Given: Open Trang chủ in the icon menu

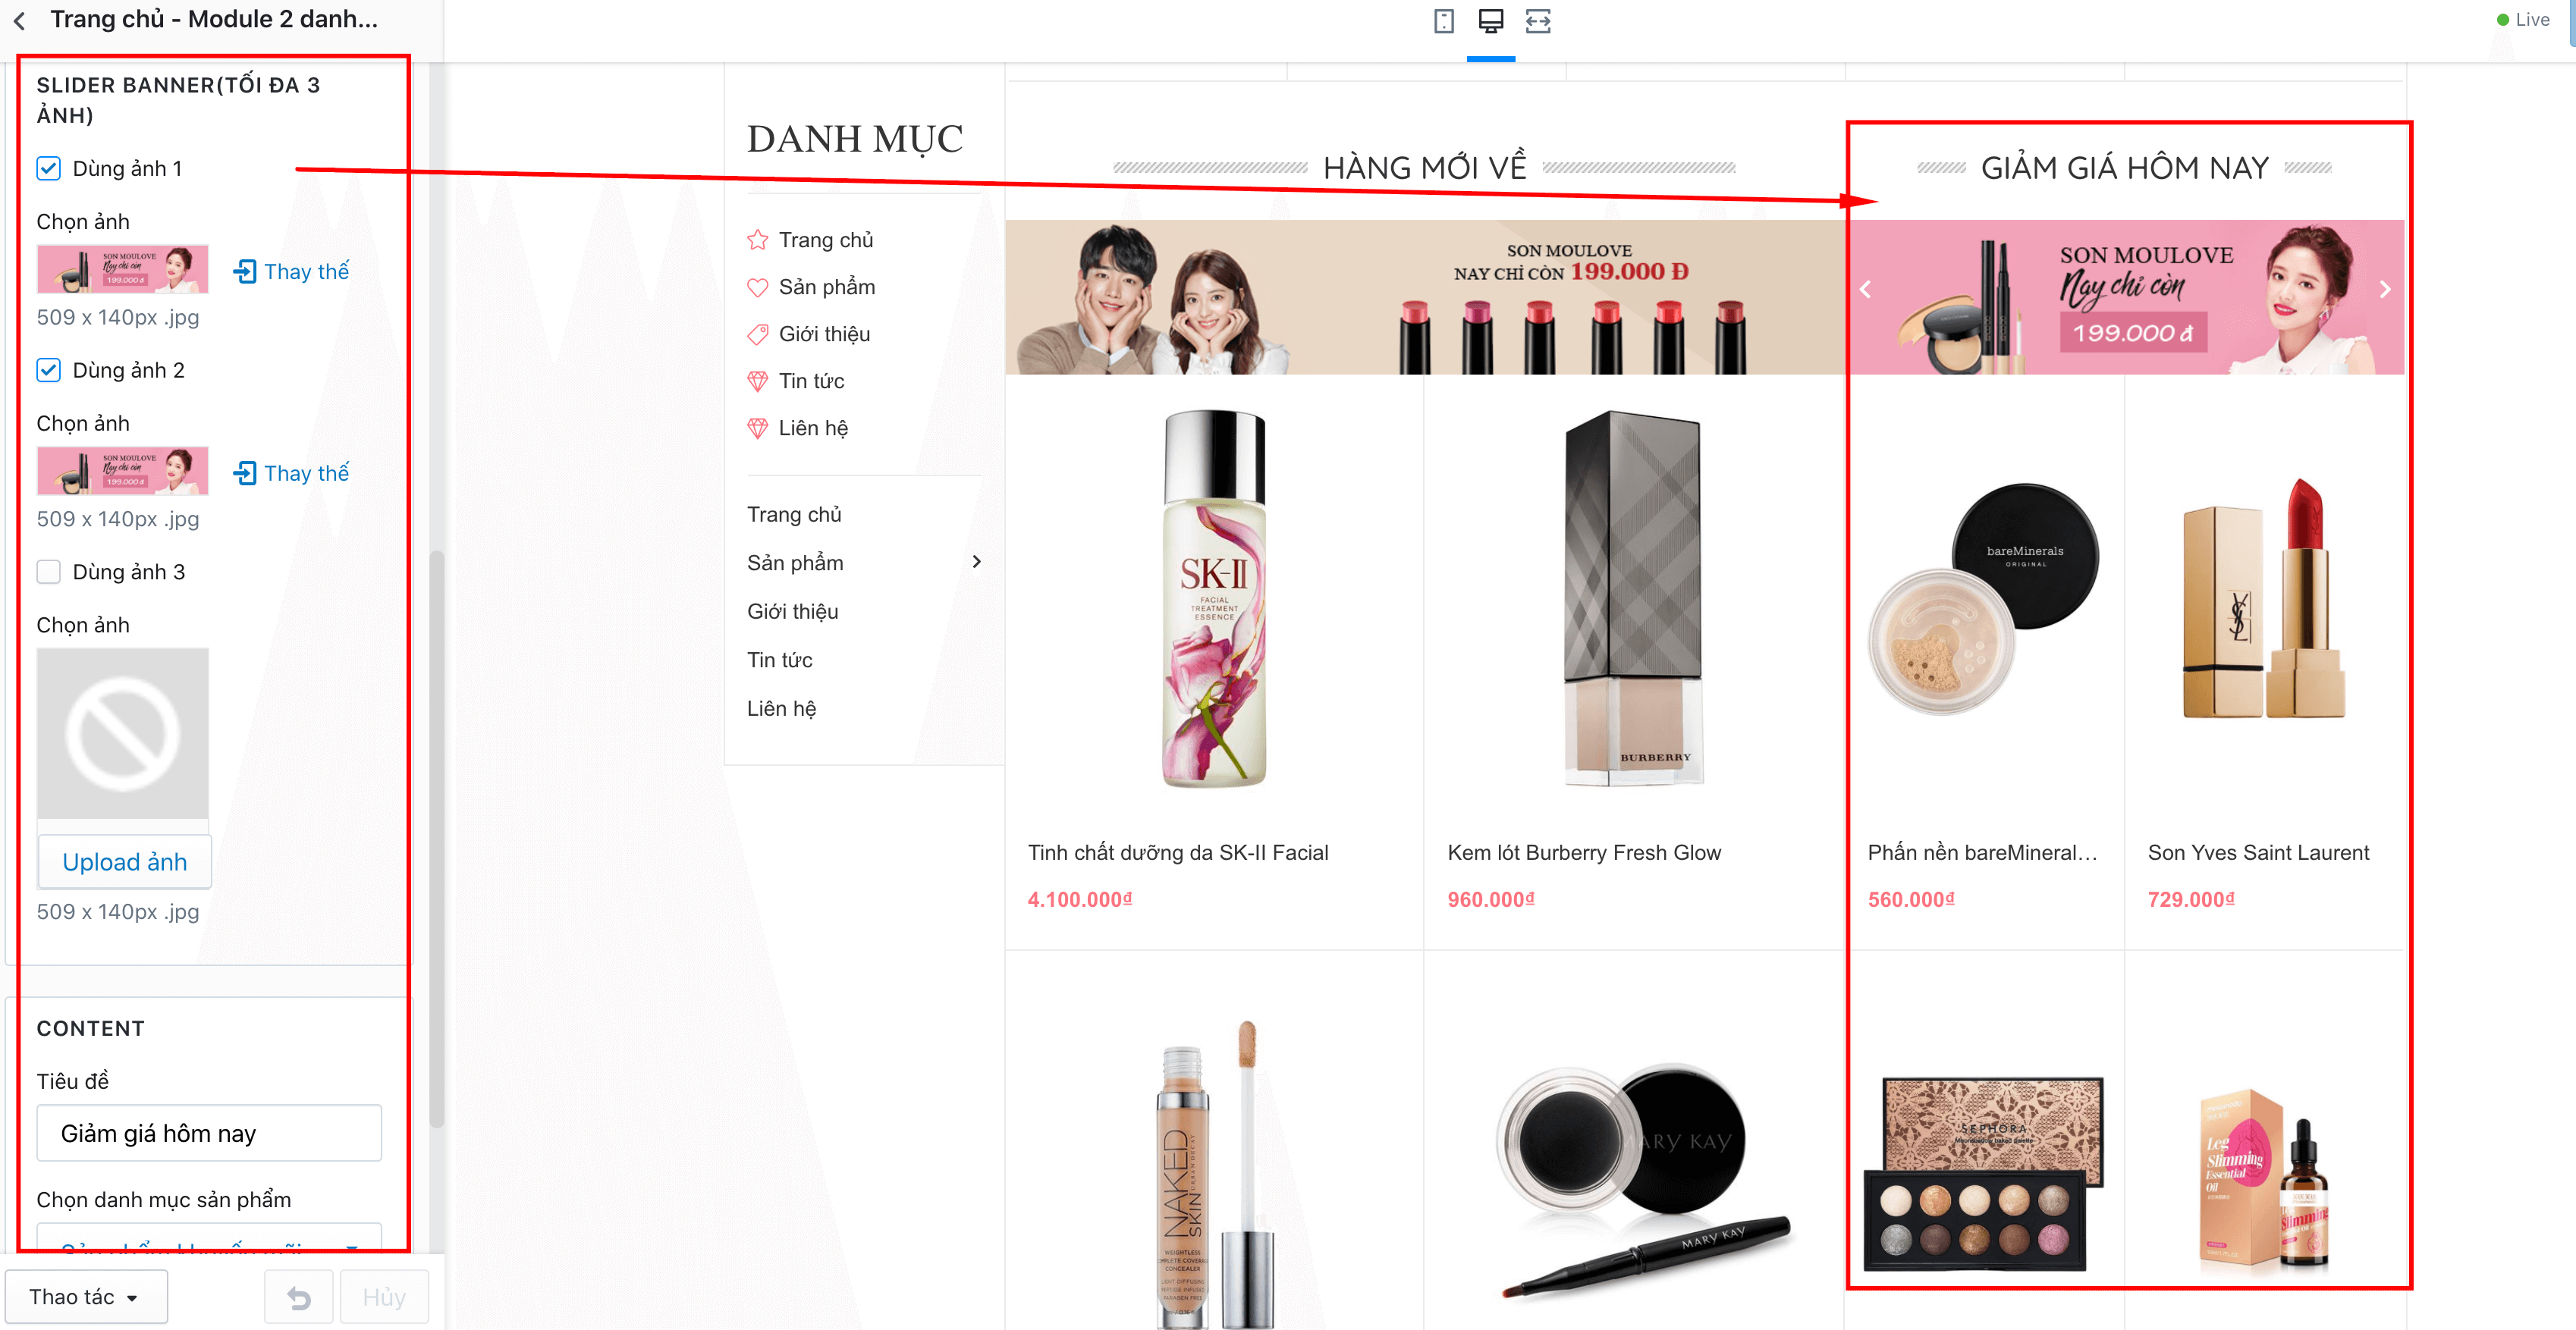Looking at the screenshot, I should pos(826,240).
